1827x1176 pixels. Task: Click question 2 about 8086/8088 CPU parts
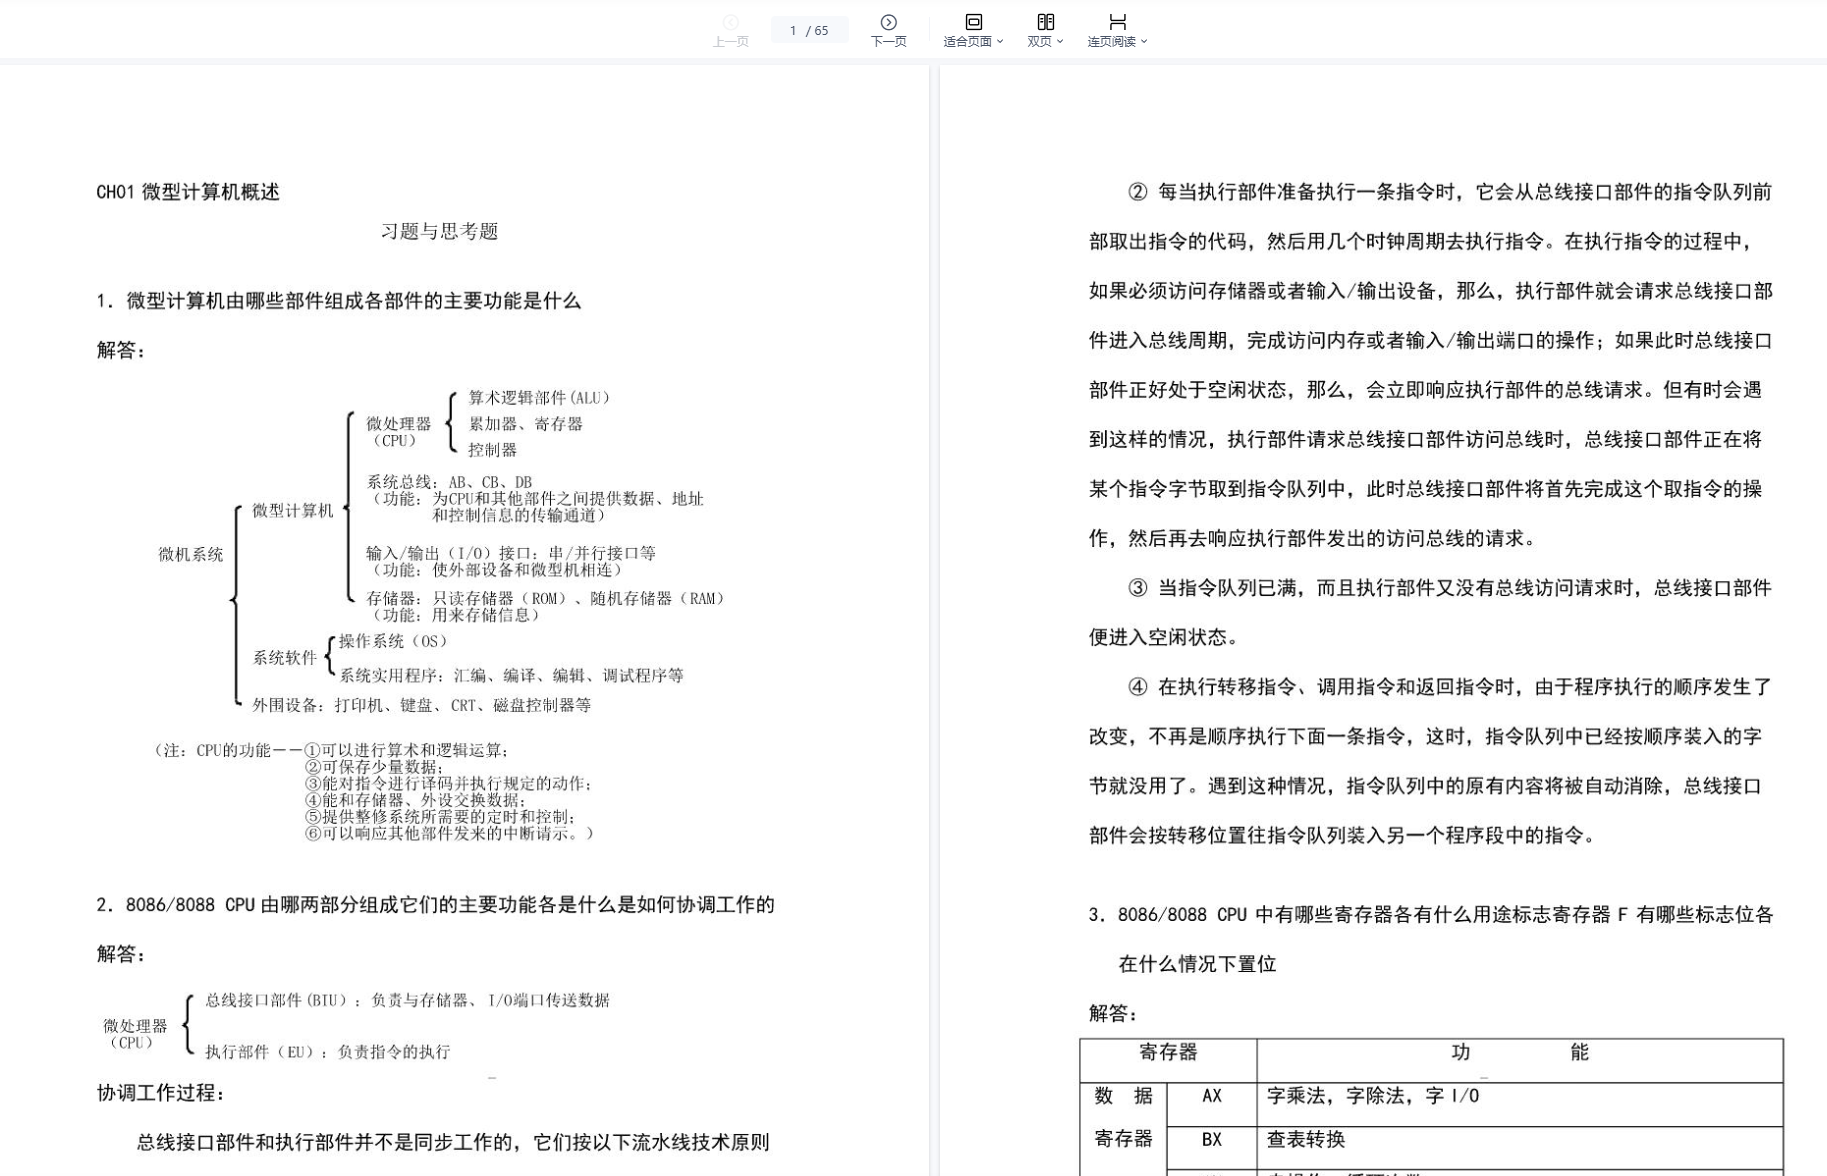[435, 905]
